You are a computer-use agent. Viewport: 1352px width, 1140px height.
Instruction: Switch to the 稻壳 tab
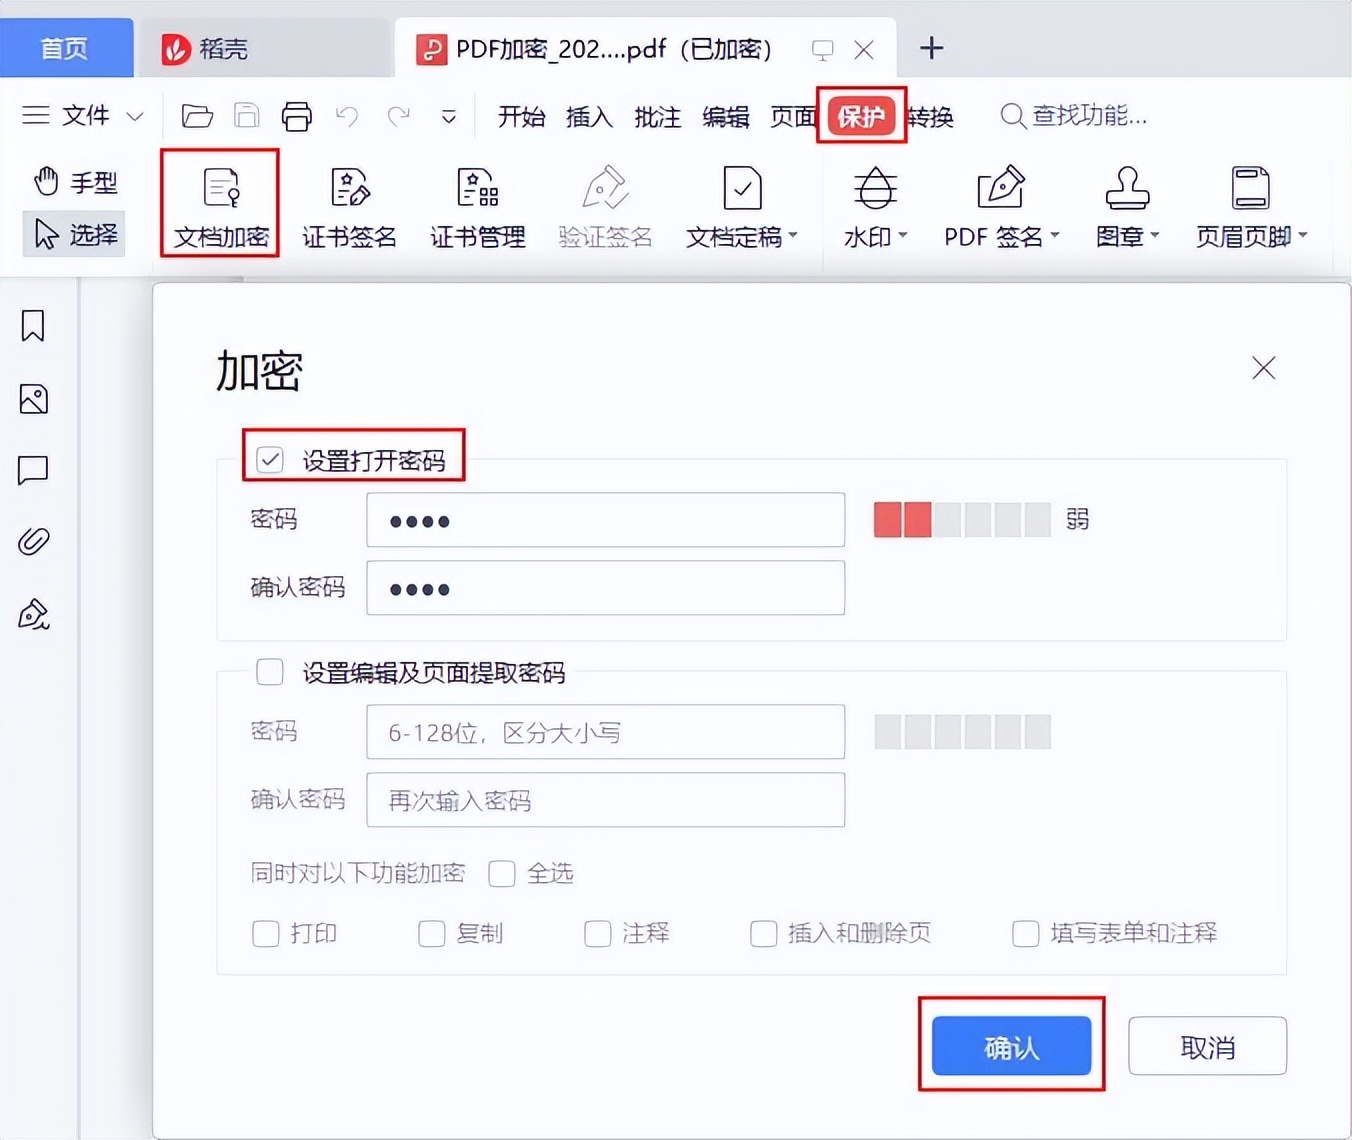click(264, 48)
